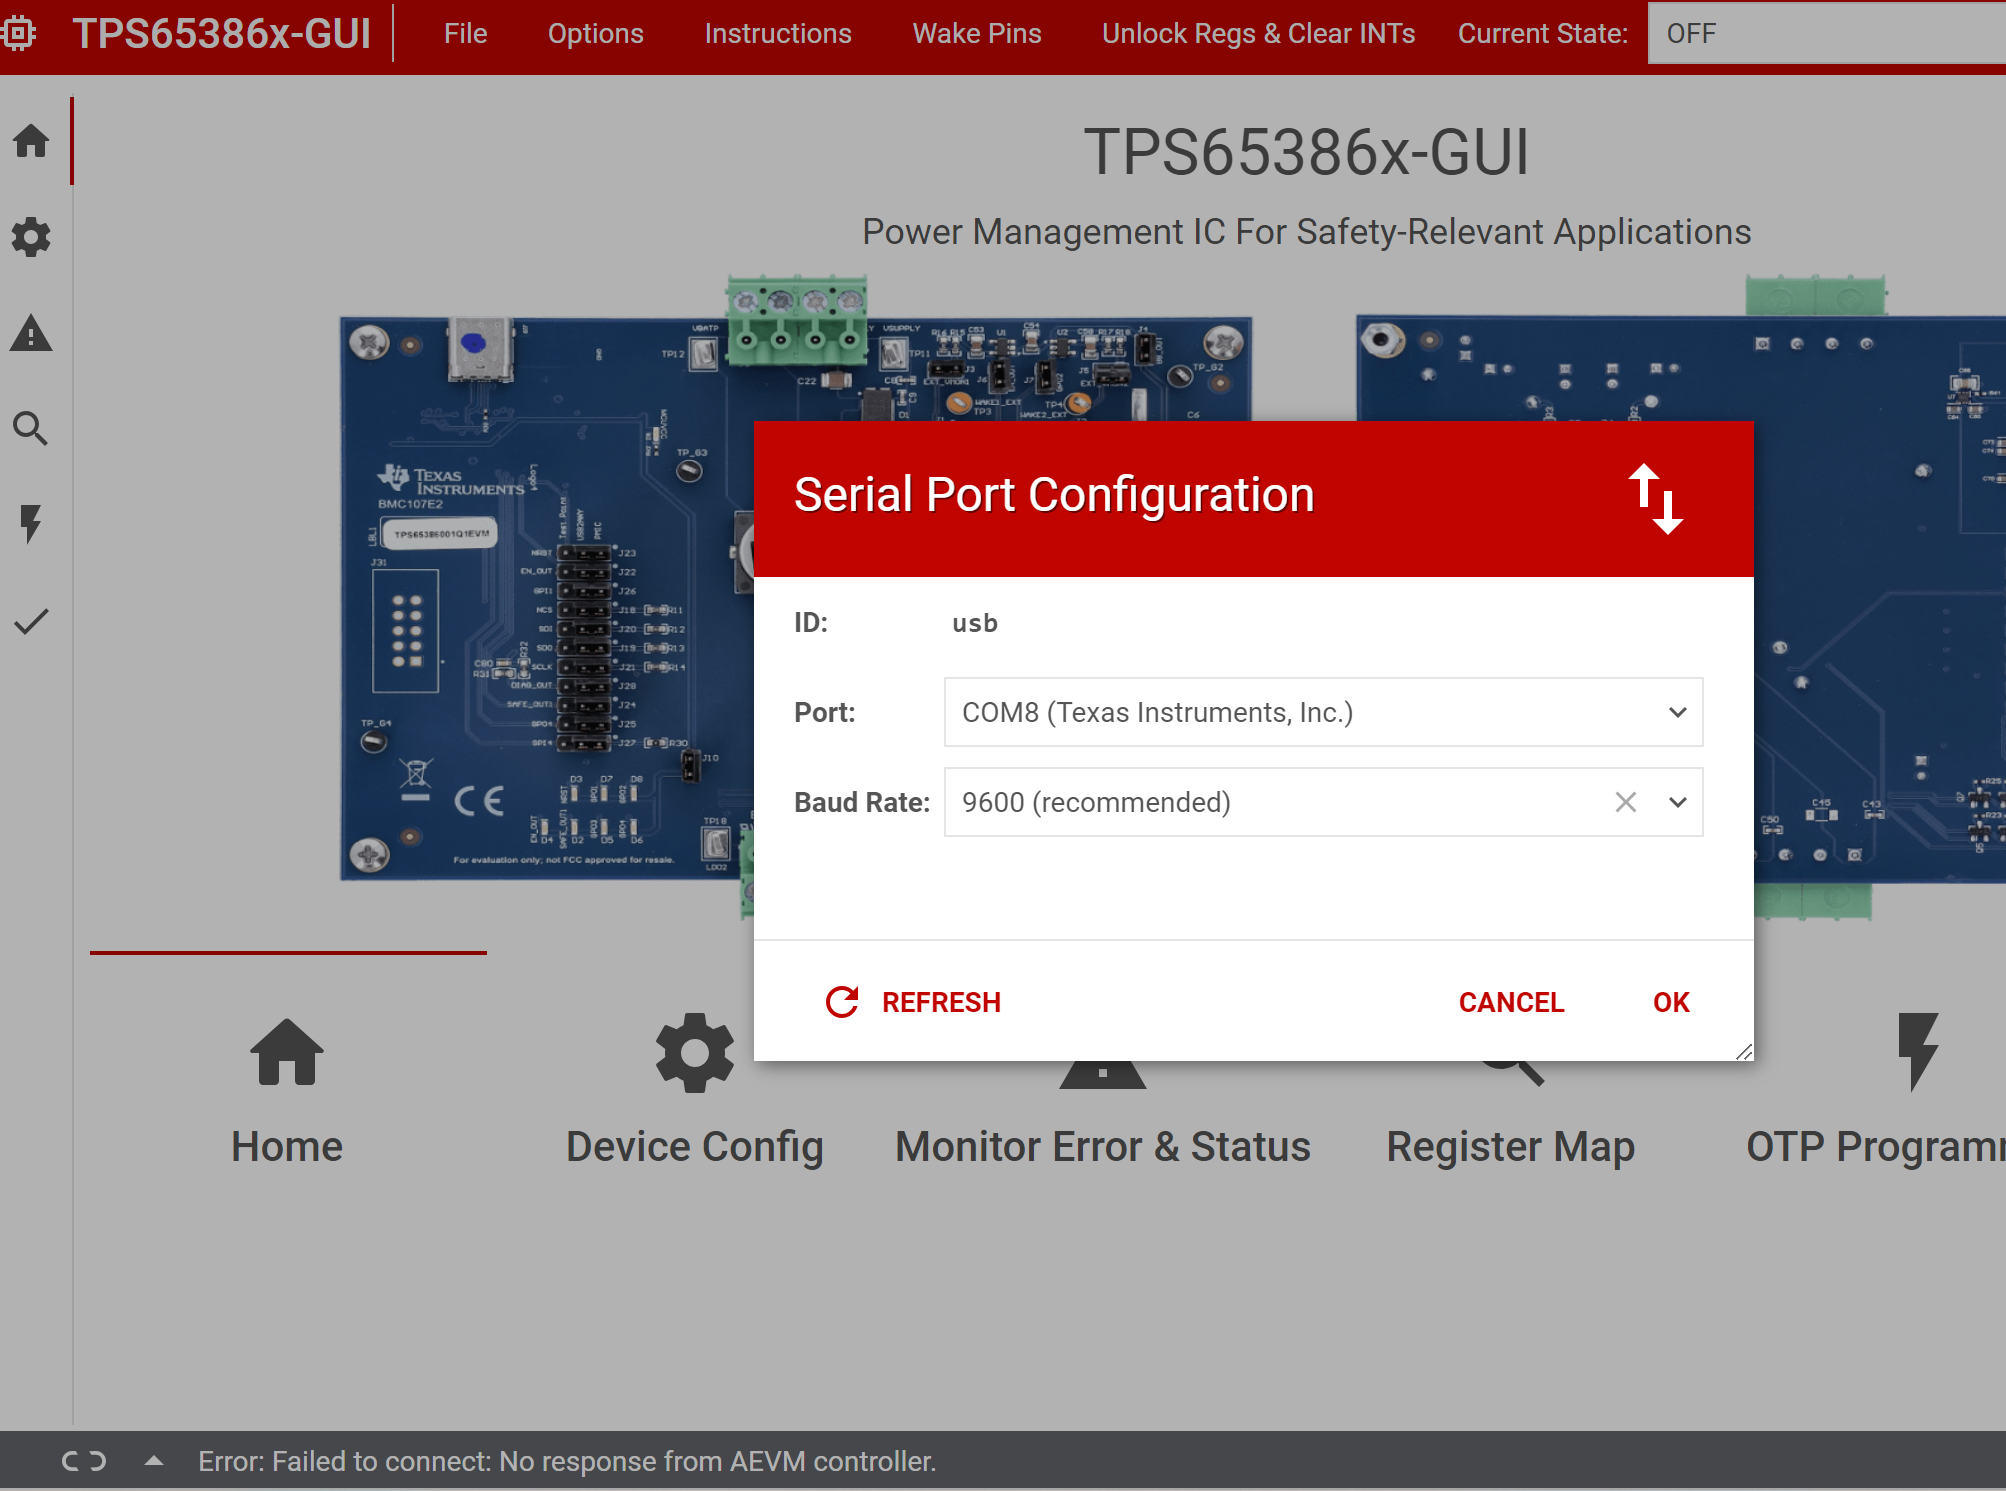This screenshot has width=2006, height=1491.
Task: Click the connection link icon in status bar
Action: tap(84, 1461)
